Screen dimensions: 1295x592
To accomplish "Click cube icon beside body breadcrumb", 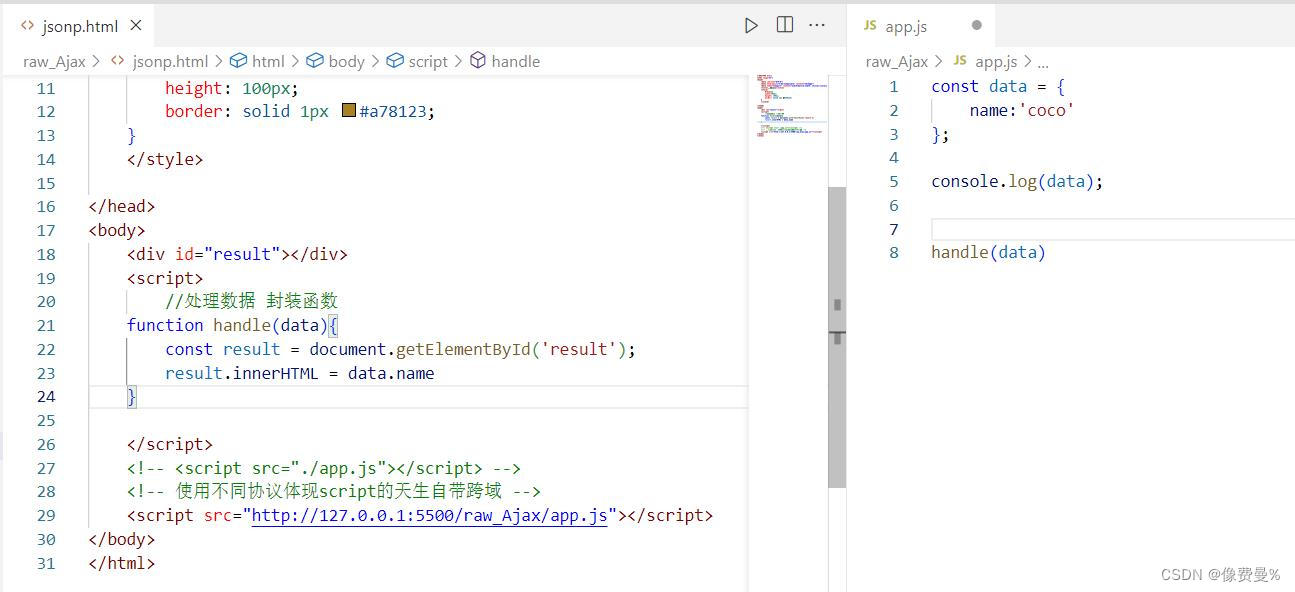I will (x=315, y=61).
